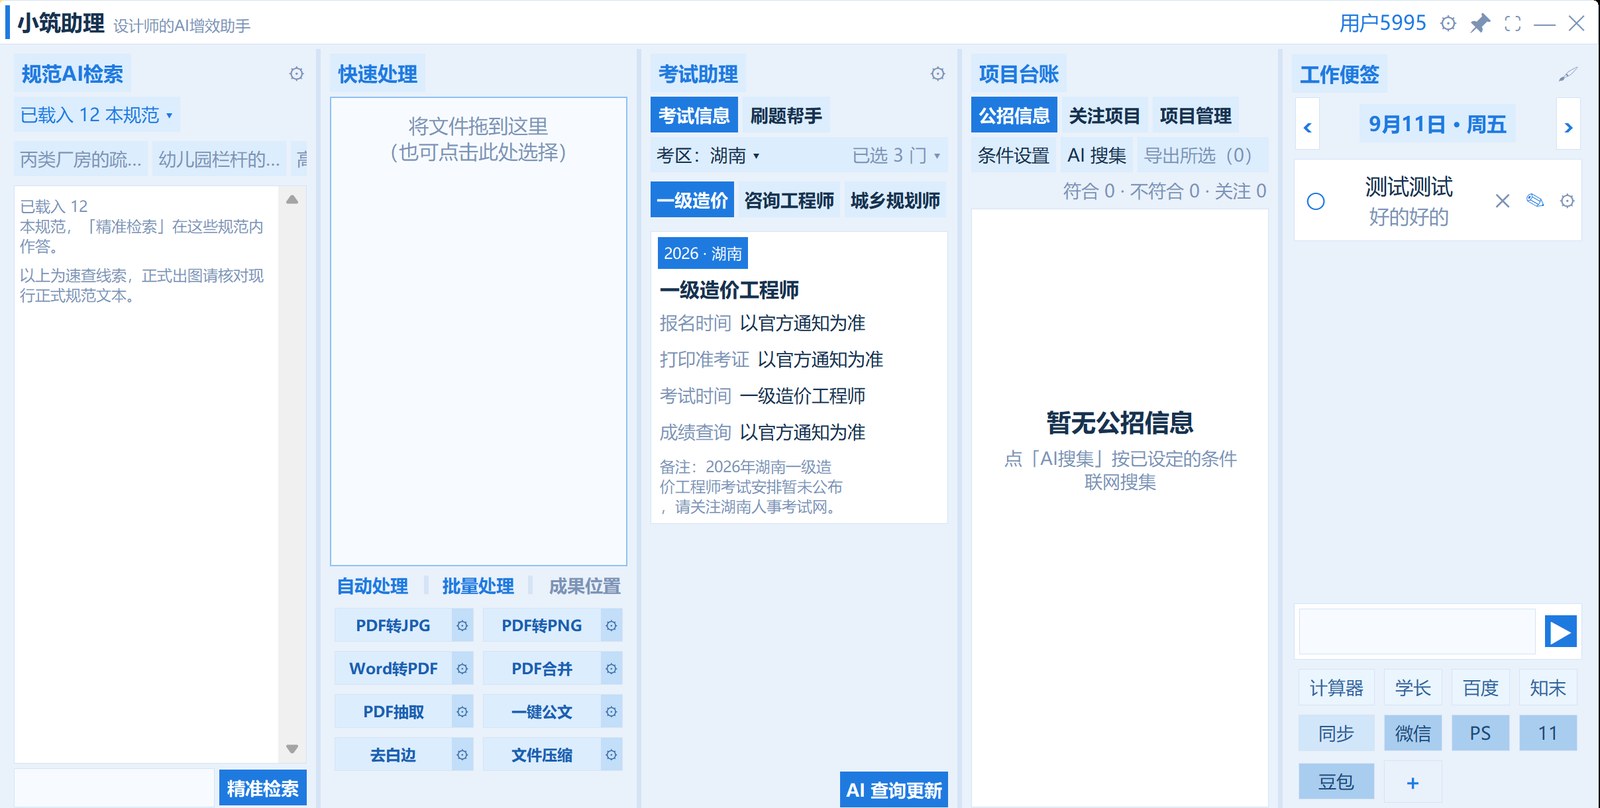
Task: Delete the 测试测试 note
Action: coord(1502,201)
